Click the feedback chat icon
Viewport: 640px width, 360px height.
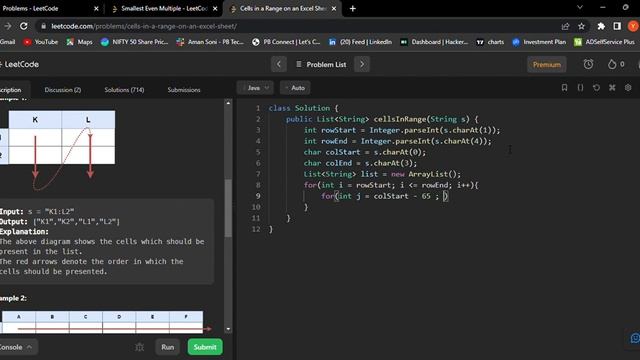(x=634, y=338)
